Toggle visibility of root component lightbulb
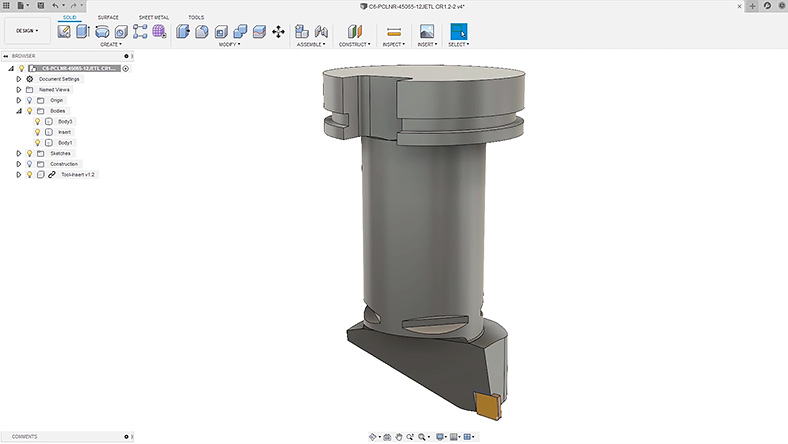 22,68
